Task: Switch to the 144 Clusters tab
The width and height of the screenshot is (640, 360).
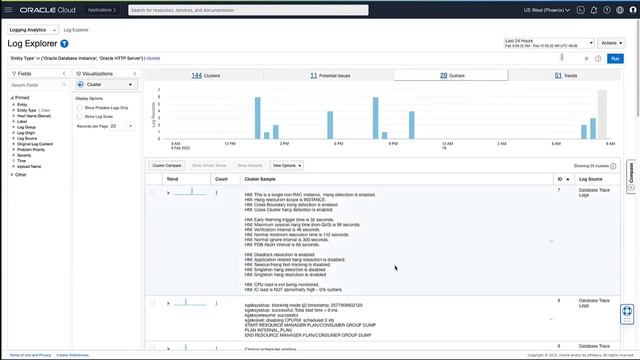Action: pyautogui.click(x=205, y=76)
